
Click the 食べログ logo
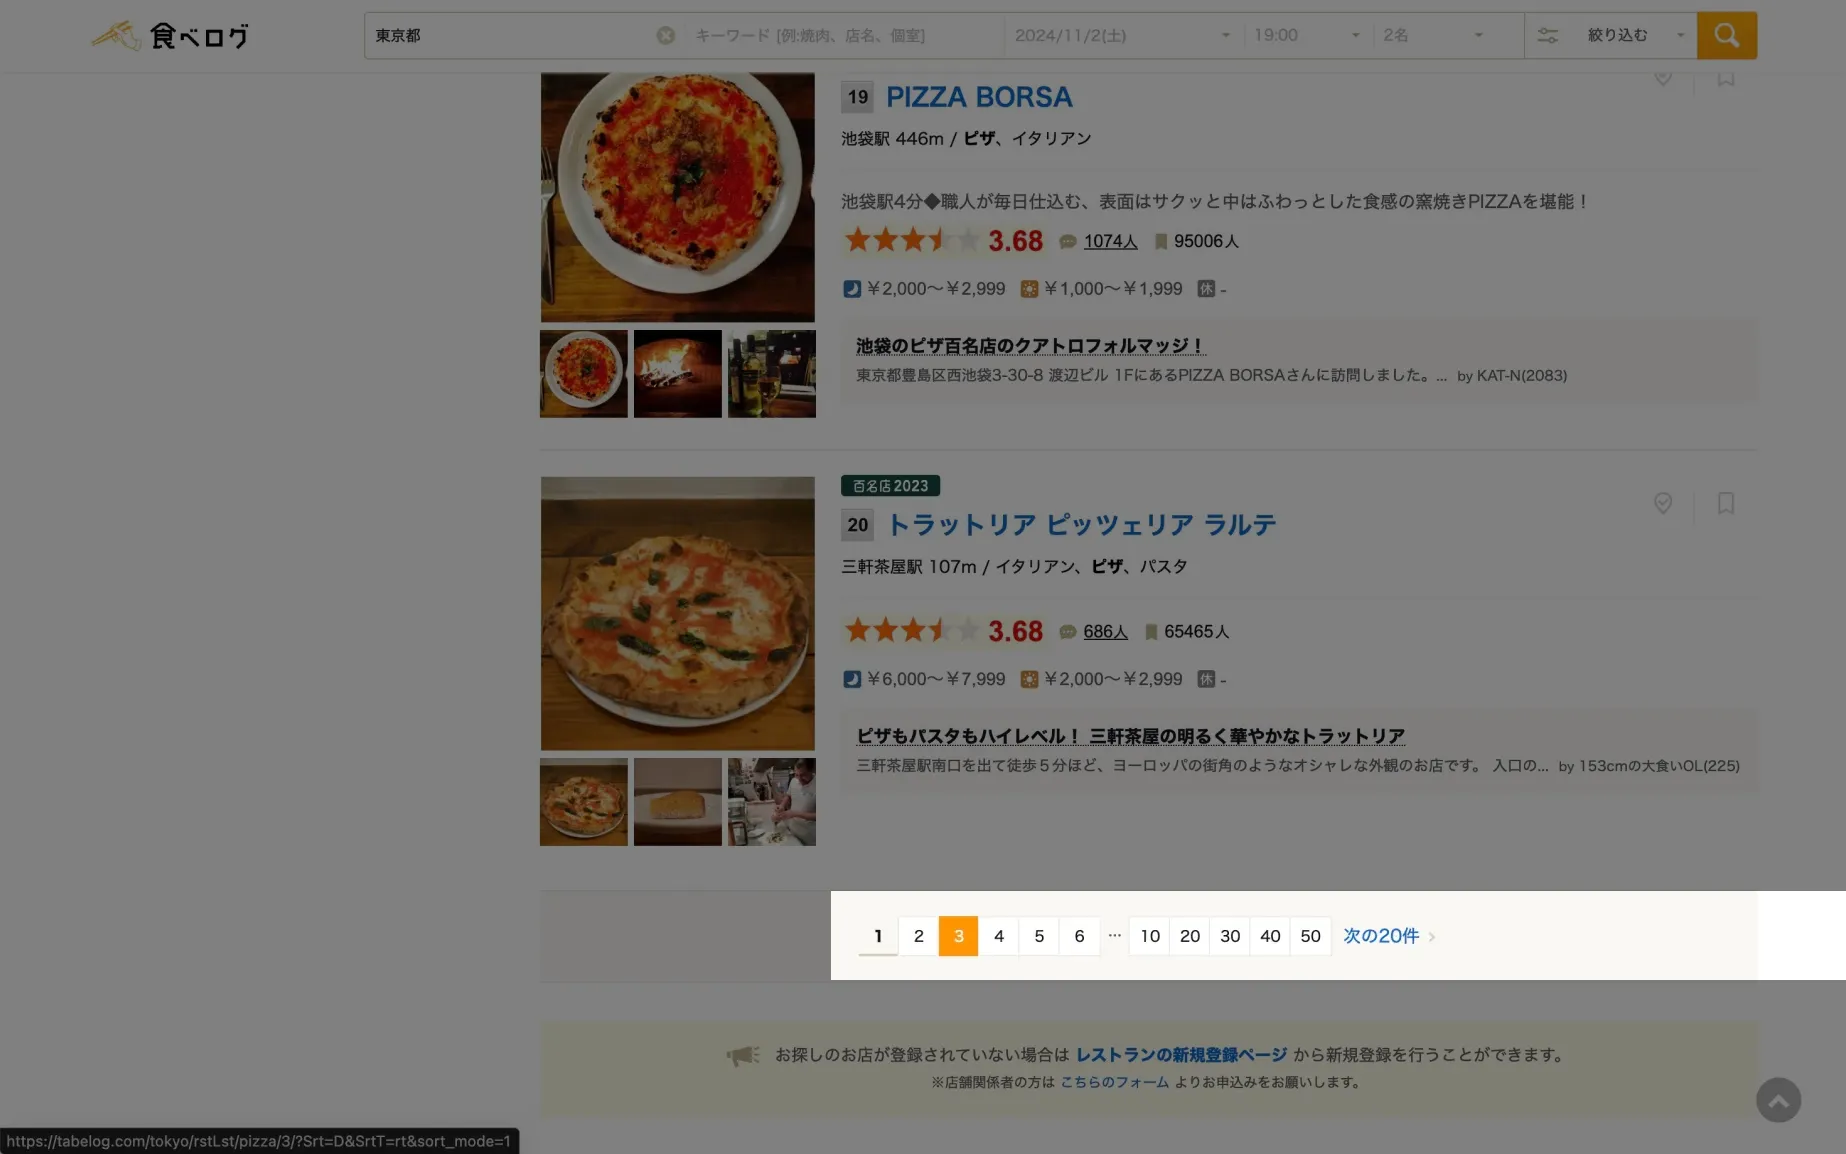coord(171,35)
